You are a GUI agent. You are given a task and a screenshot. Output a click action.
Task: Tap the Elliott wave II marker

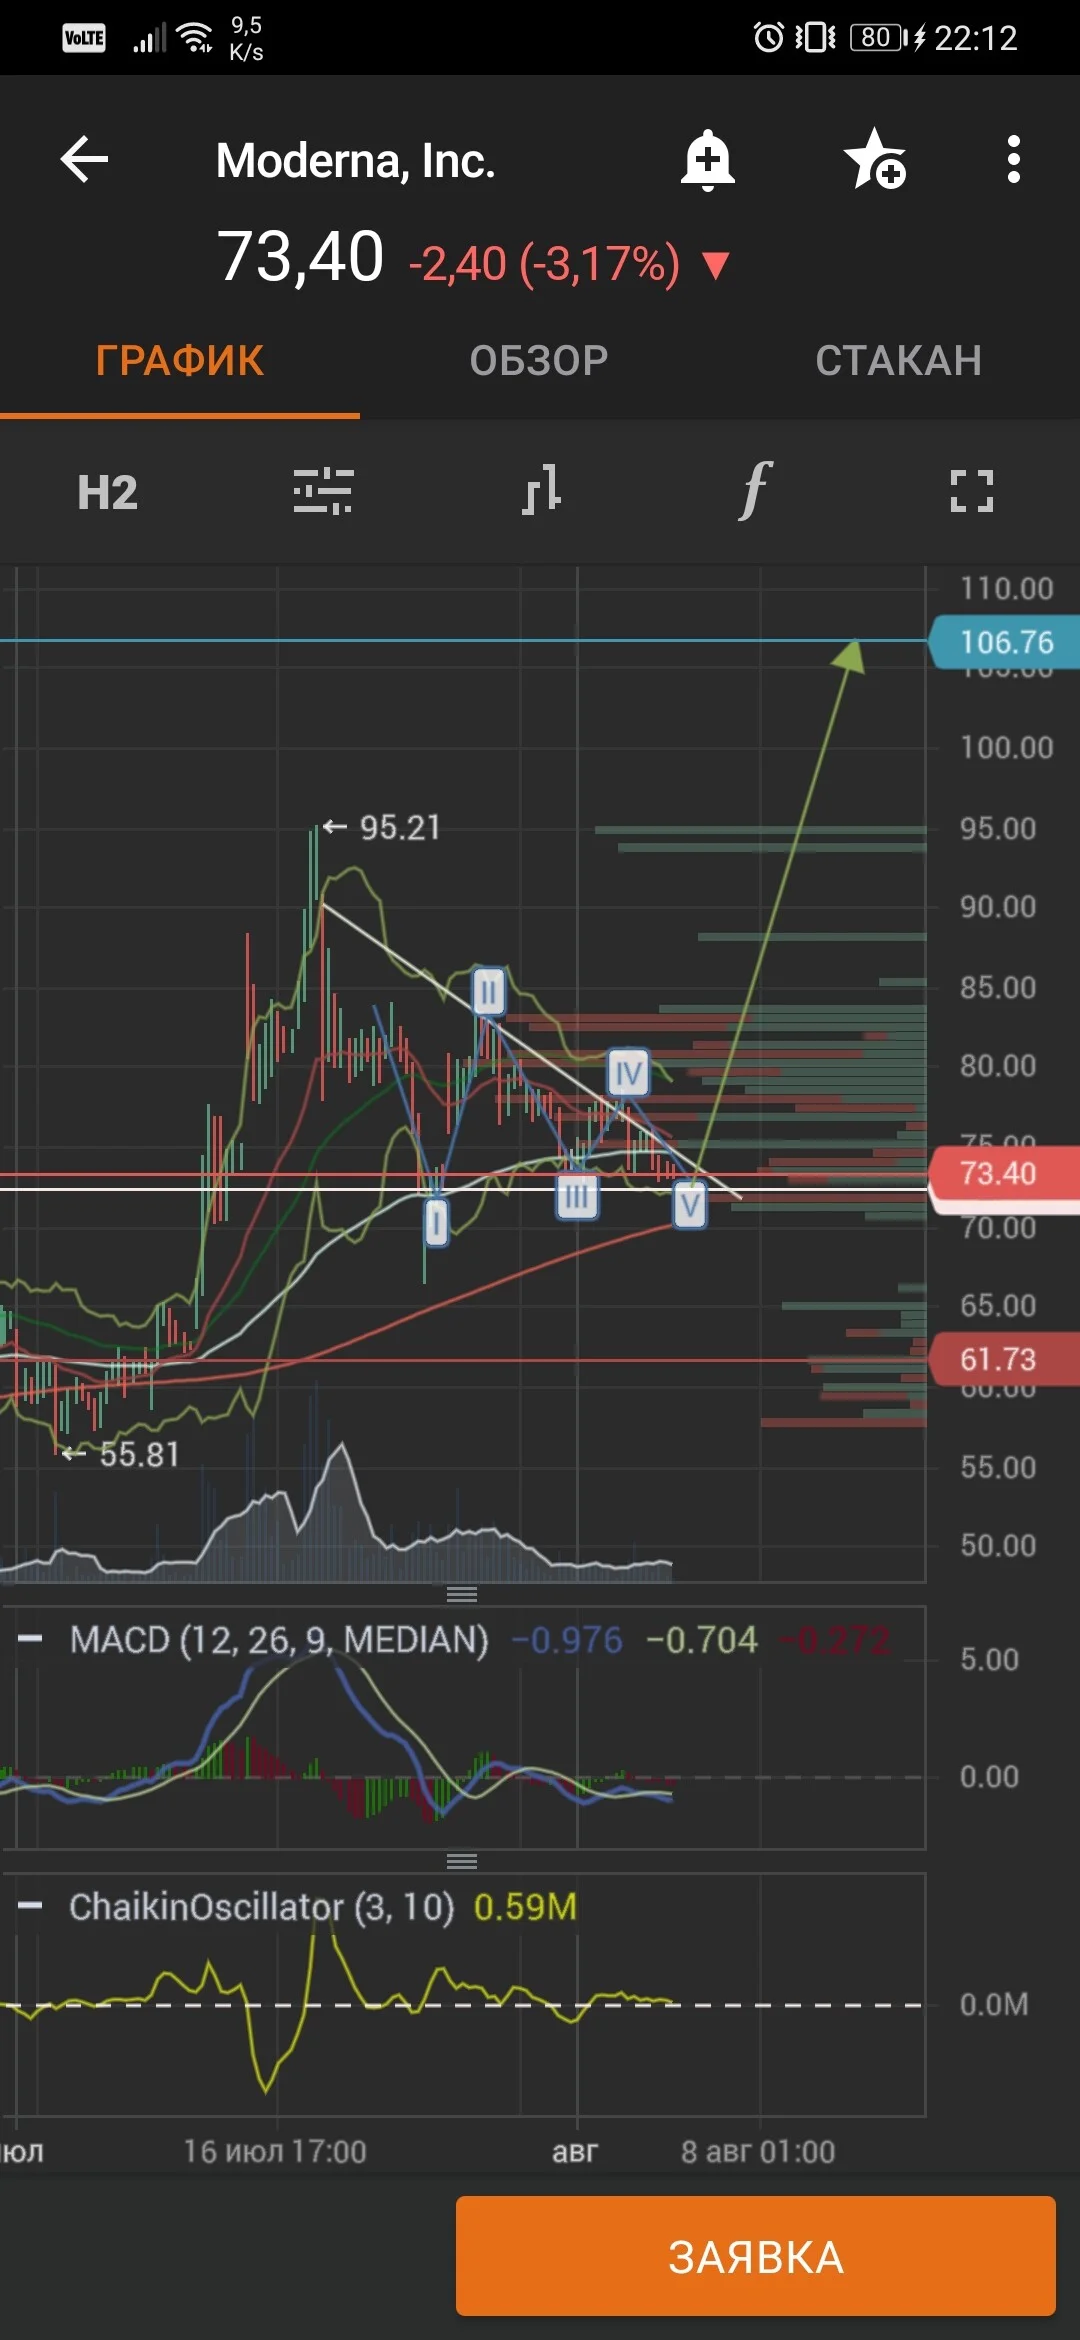(x=488, y=992)
